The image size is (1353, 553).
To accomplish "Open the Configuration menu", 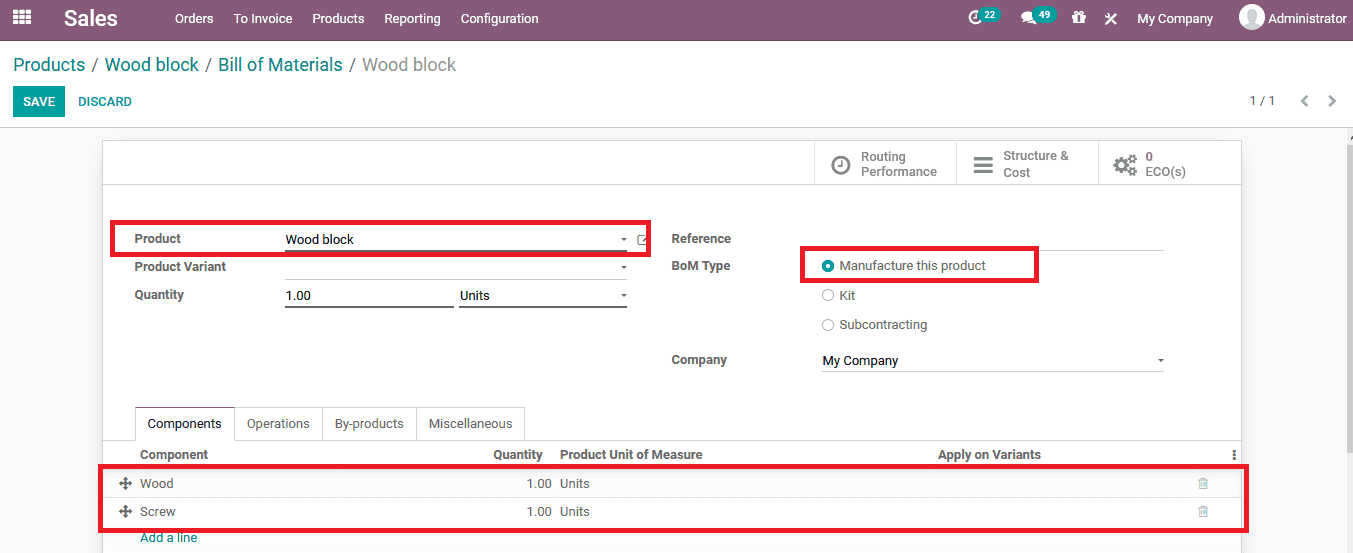I will click(499, 18).
